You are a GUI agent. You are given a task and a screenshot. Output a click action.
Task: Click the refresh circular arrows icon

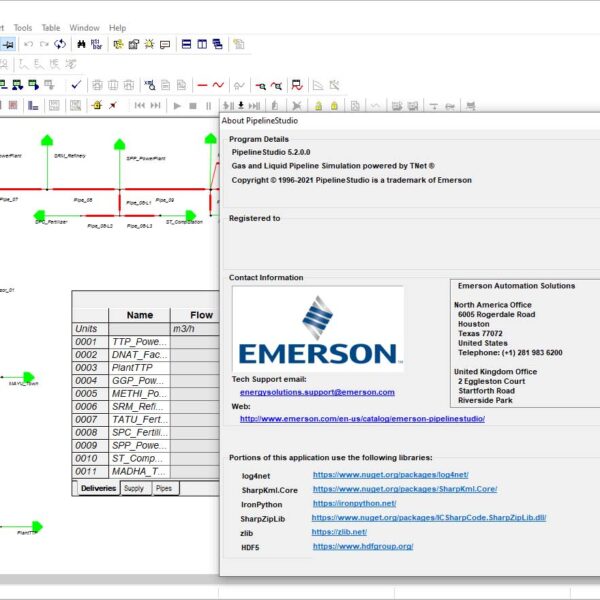point(60,44)
